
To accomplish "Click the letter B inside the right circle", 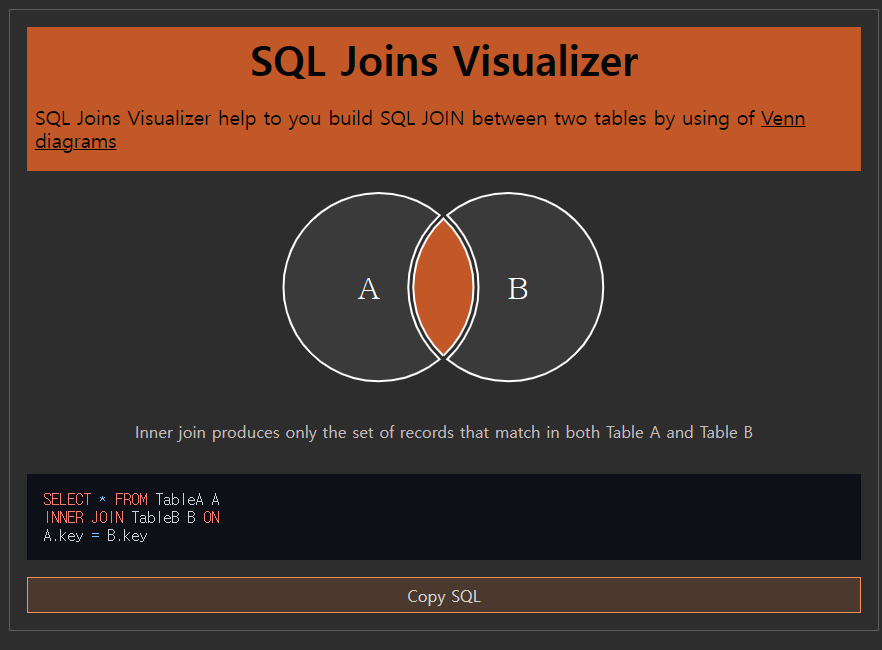I will tap(517, 289).
